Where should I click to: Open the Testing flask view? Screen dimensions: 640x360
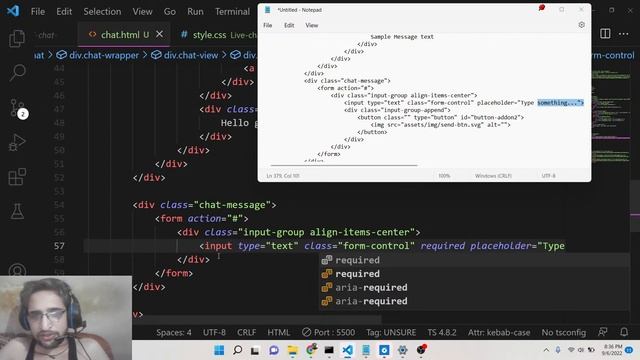pyautogui.click(x=17, y=211)
